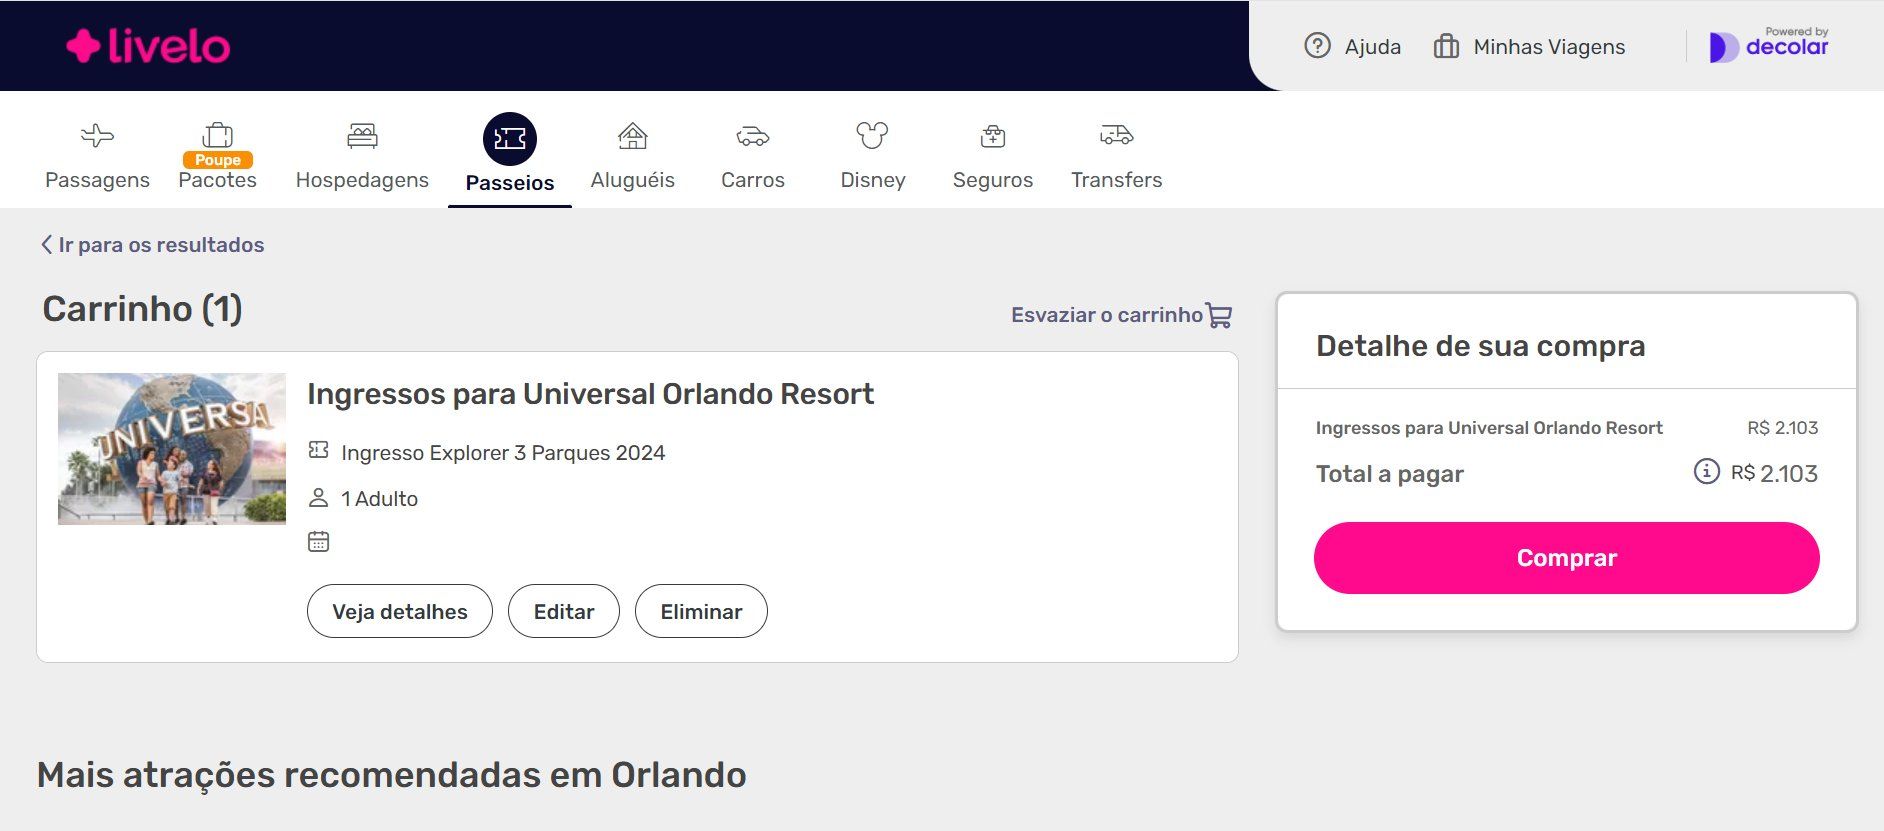Click the ticket icon beside Ingresso Explorer
This screenshot has width=1884, height=831.
[x=318, y=450]
